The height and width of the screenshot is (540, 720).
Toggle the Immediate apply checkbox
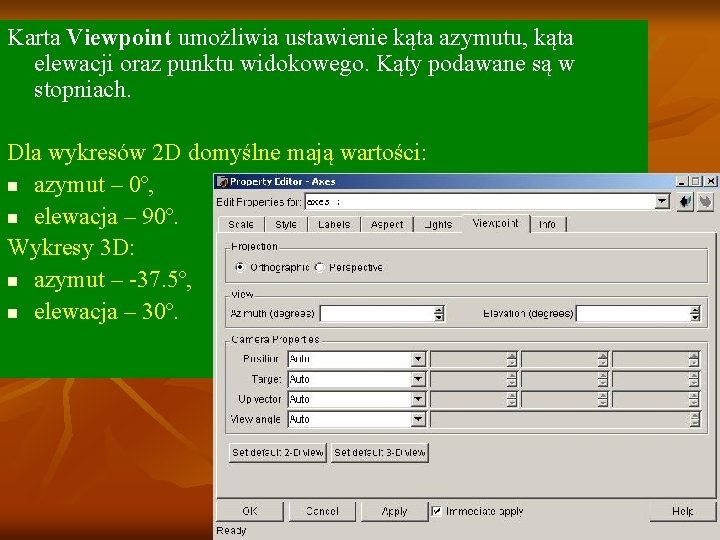436,511
